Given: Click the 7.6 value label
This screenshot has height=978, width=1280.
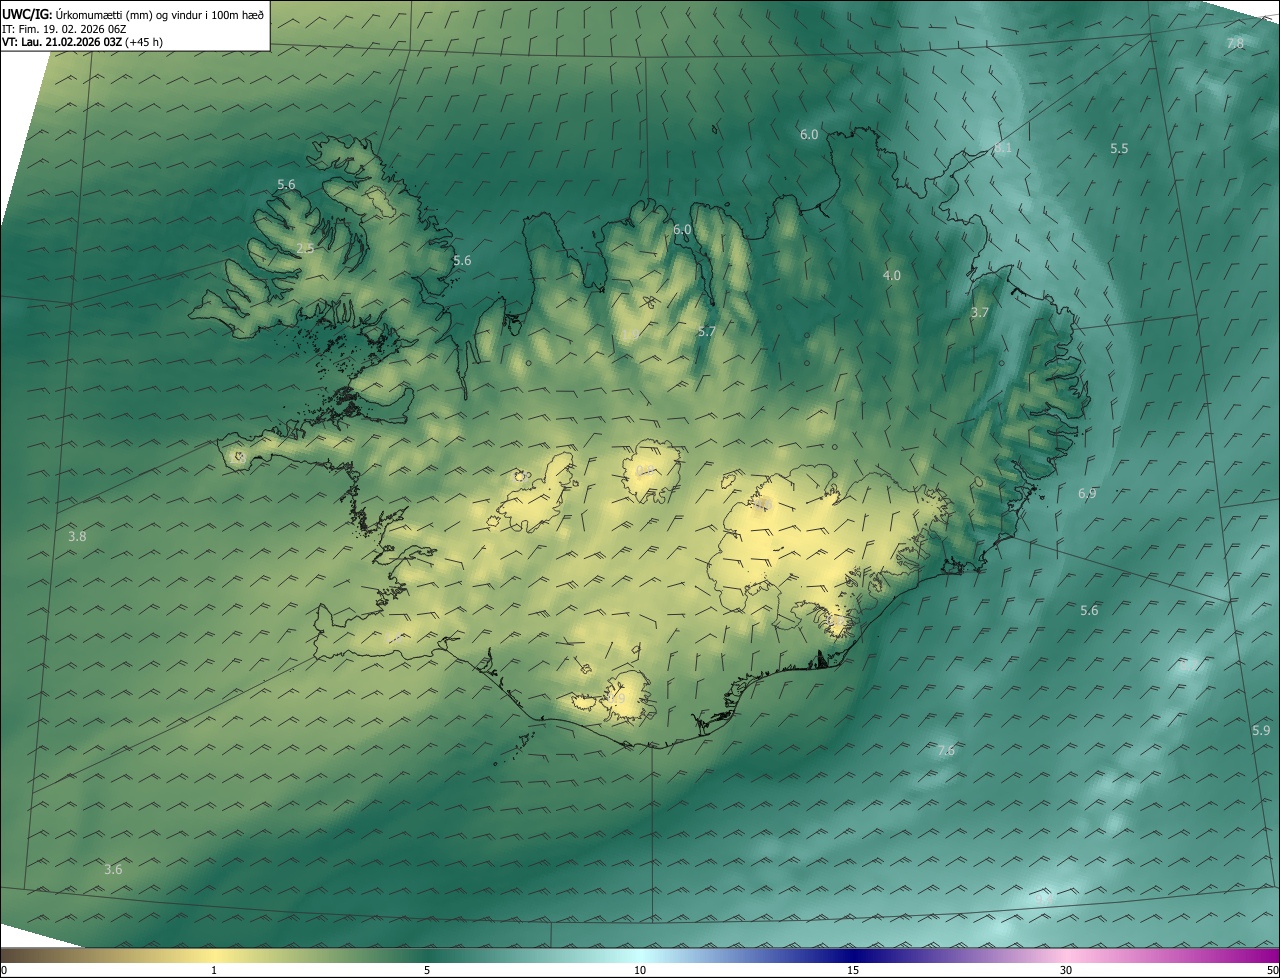Looking at the screenshot, I should (945, 750).
